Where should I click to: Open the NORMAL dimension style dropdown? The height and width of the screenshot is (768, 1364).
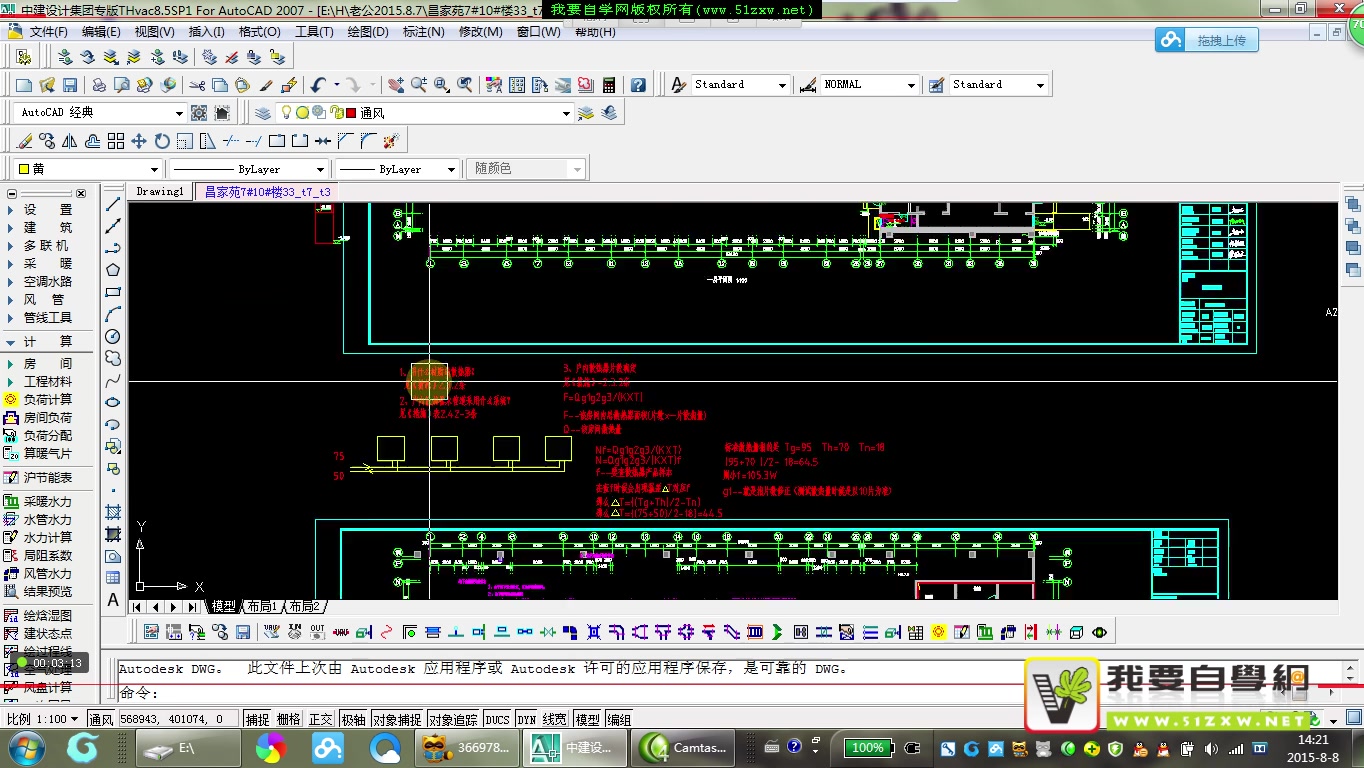(911, 85)
